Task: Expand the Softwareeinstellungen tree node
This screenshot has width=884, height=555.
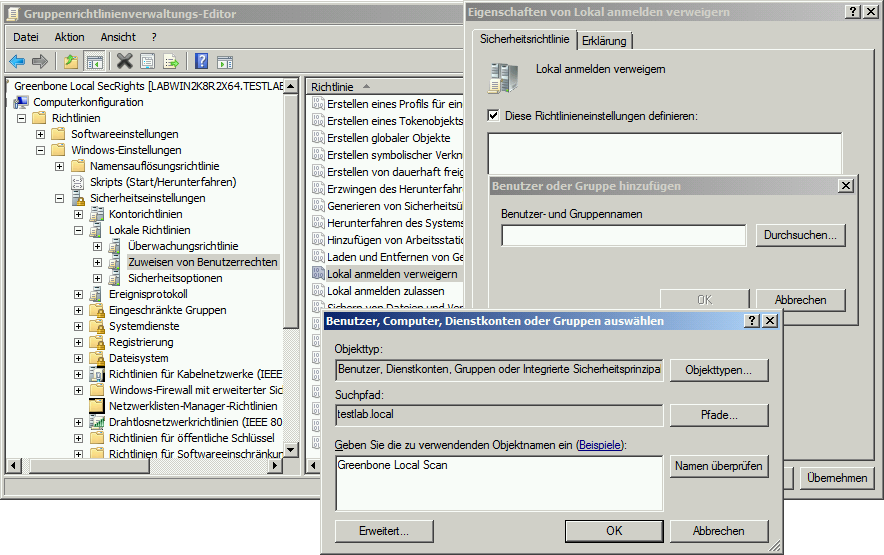Action: (41, 134)
